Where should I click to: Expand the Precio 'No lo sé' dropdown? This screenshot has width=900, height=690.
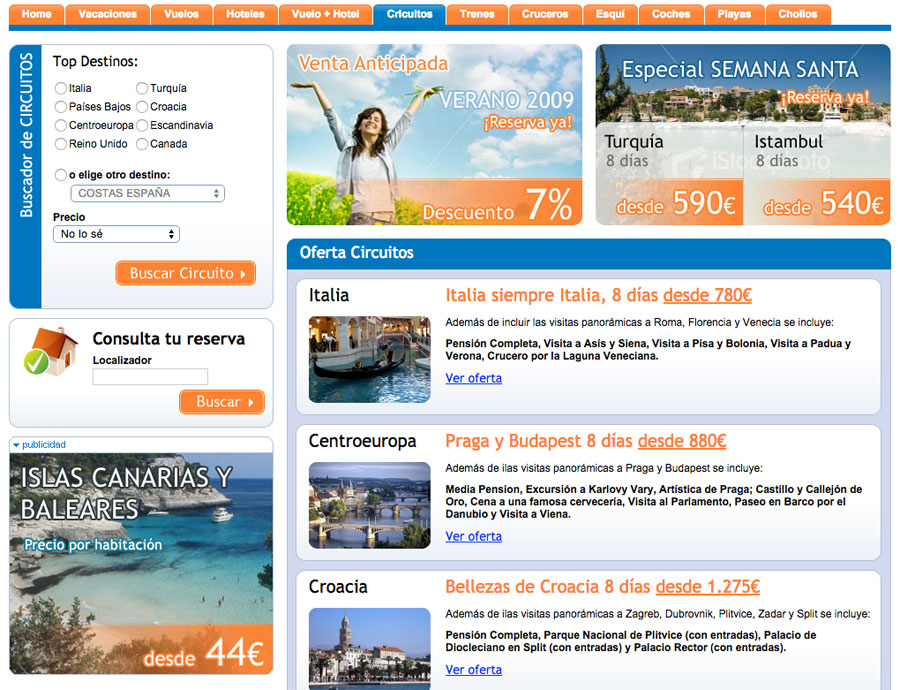point(116,234)
